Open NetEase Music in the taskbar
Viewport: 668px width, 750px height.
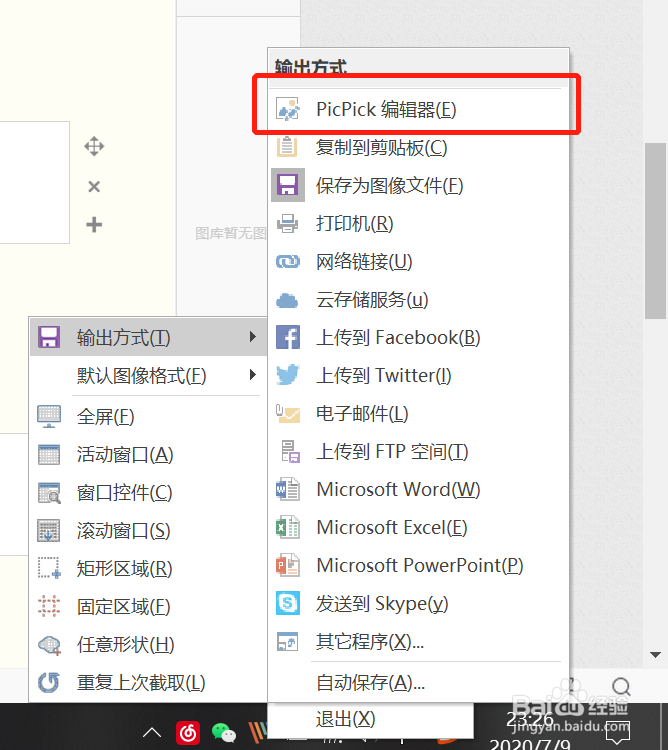[188, 733]
